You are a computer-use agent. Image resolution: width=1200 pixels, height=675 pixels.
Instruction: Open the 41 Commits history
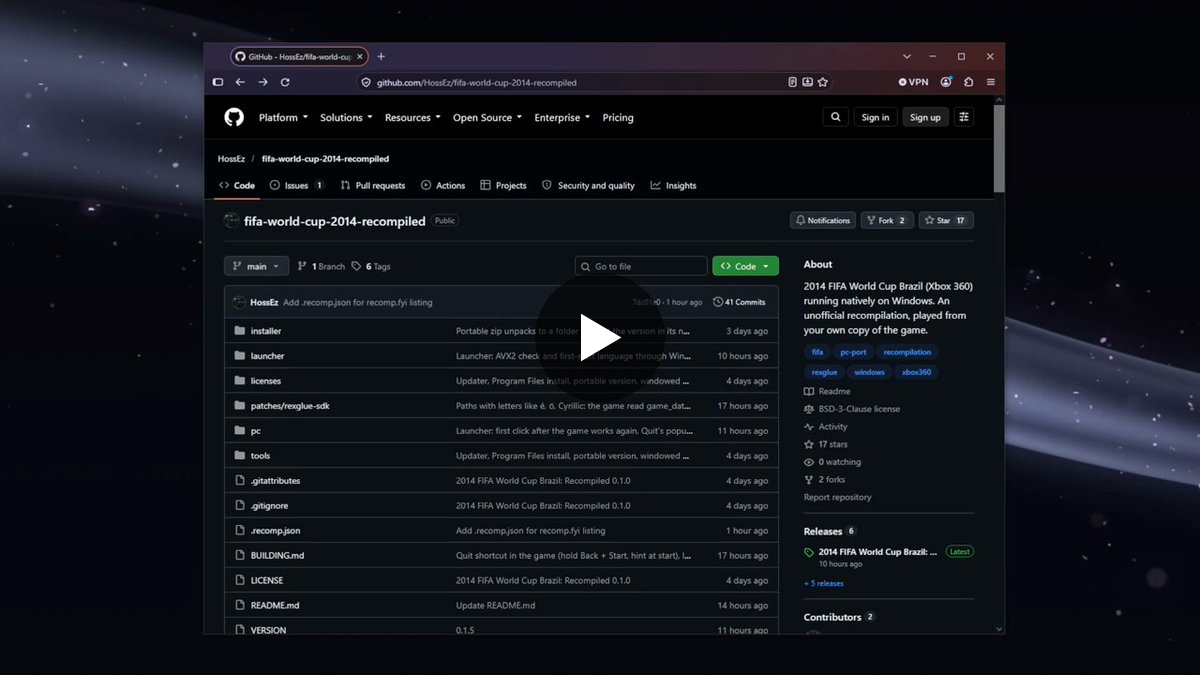(x=739, y=302)
